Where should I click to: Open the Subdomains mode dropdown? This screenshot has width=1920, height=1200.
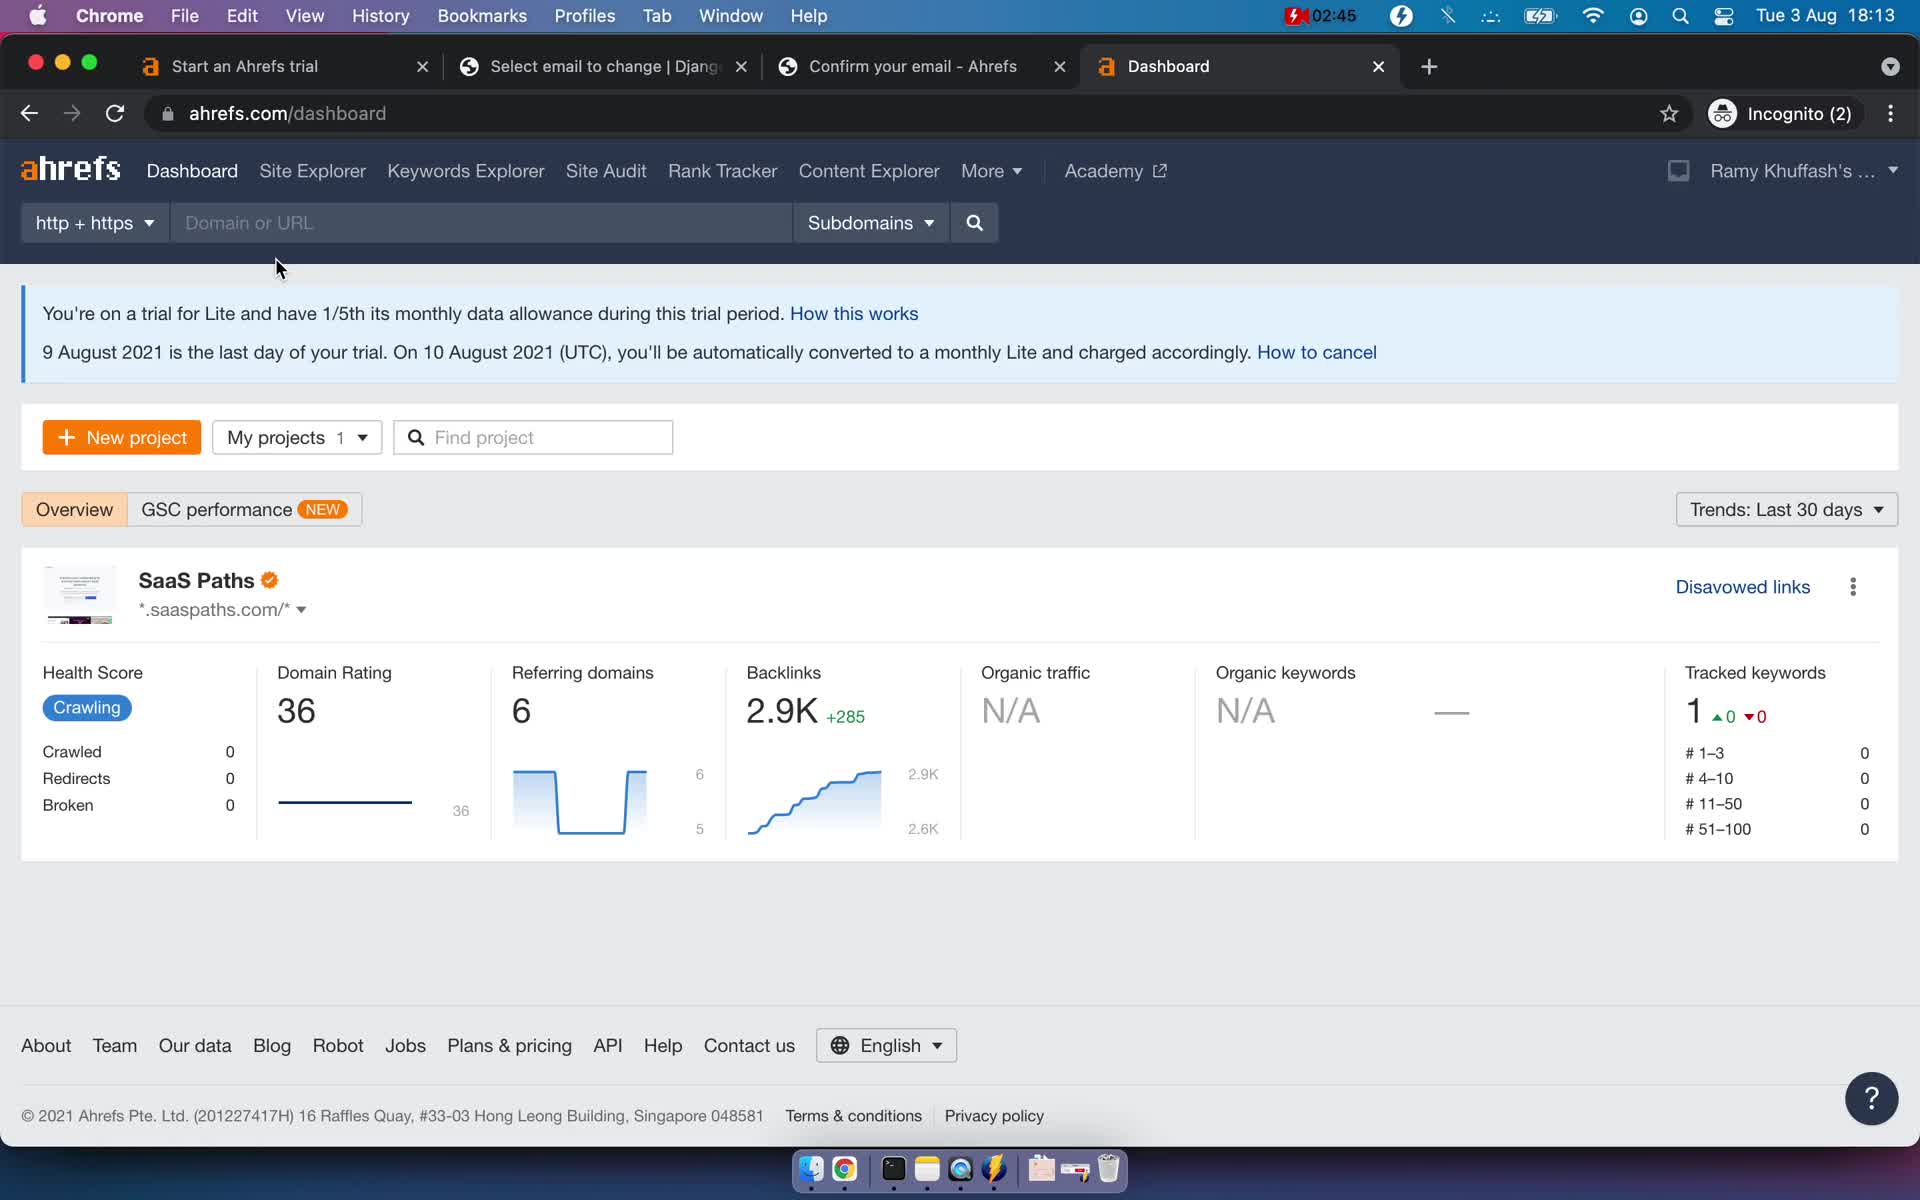[870, 223]
